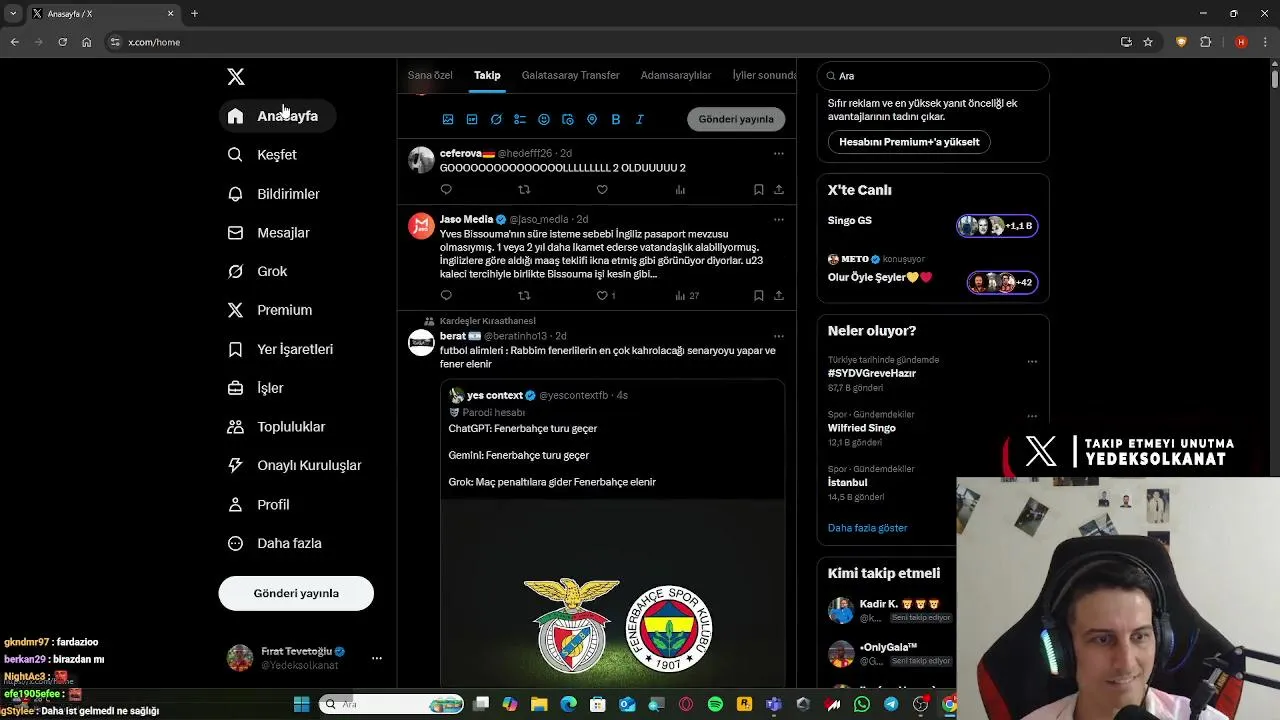Click Grok enhance icon in composer
This screenshot has height=720, width=1280.
pos(496,119)
